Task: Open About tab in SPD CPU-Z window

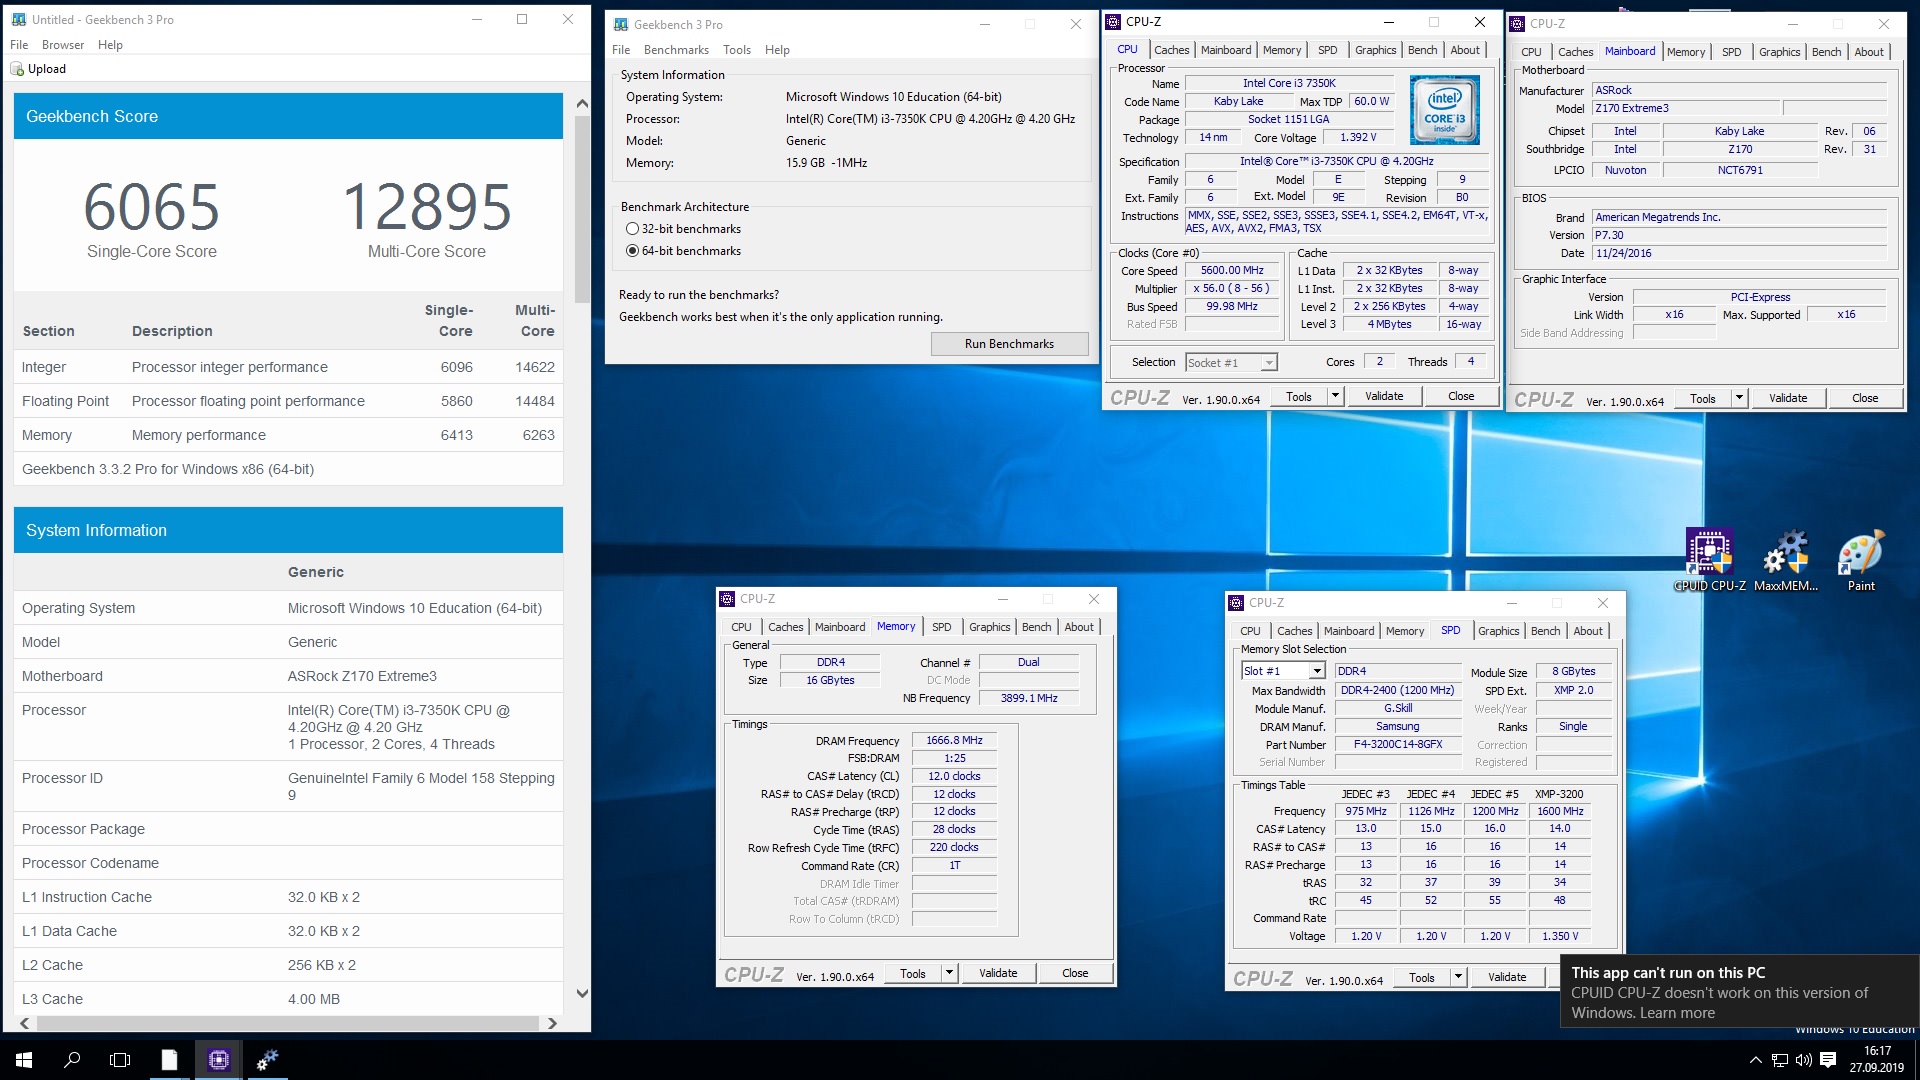Action: [1587, 631]
